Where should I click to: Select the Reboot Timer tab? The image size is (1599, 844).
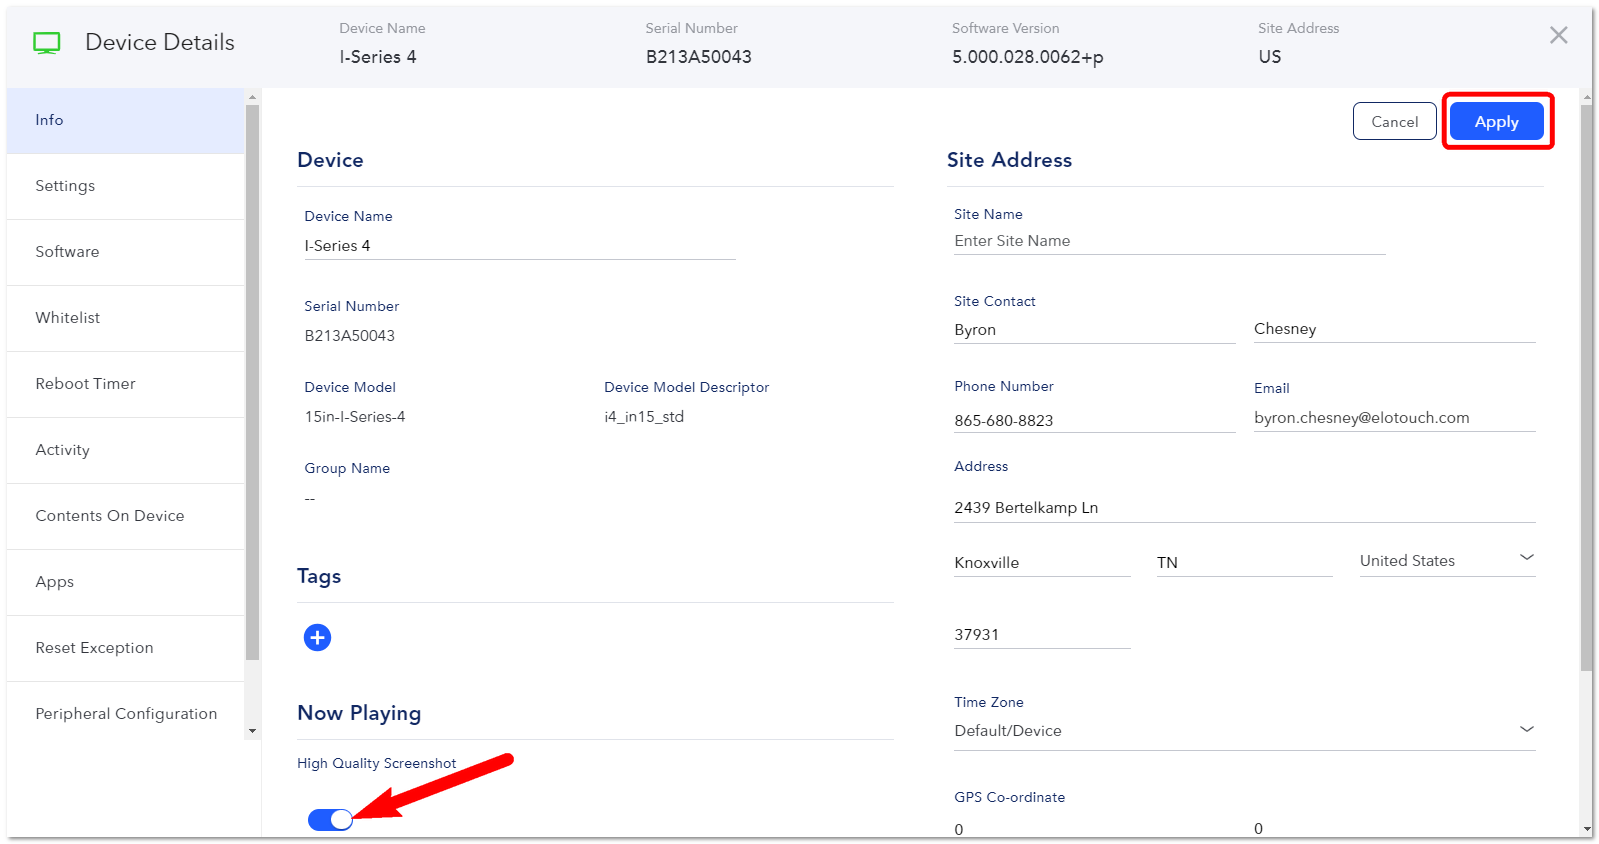click(x=125, y=384)
